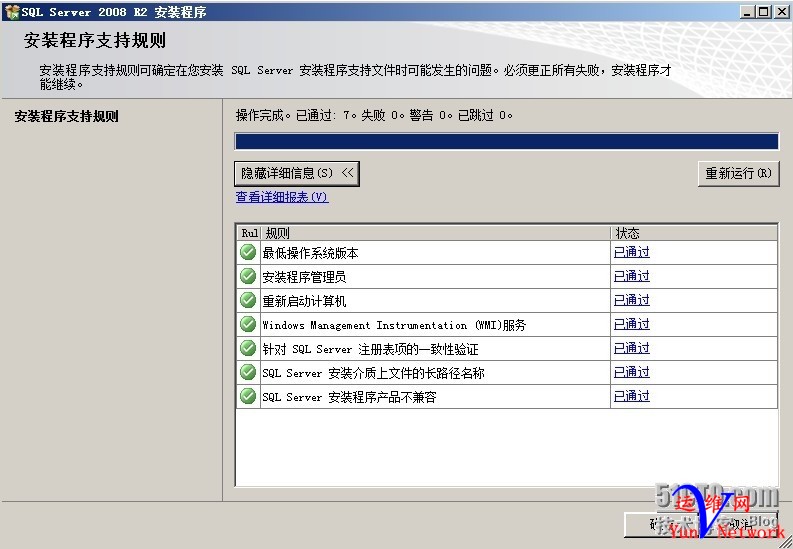Minimize the setup window
The height and width of the screenshot is (549, 793).
(x=747, y=12)
